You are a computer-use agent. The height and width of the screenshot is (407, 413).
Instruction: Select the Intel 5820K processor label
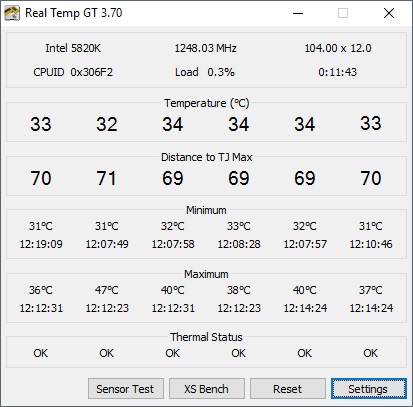point(73,48)
